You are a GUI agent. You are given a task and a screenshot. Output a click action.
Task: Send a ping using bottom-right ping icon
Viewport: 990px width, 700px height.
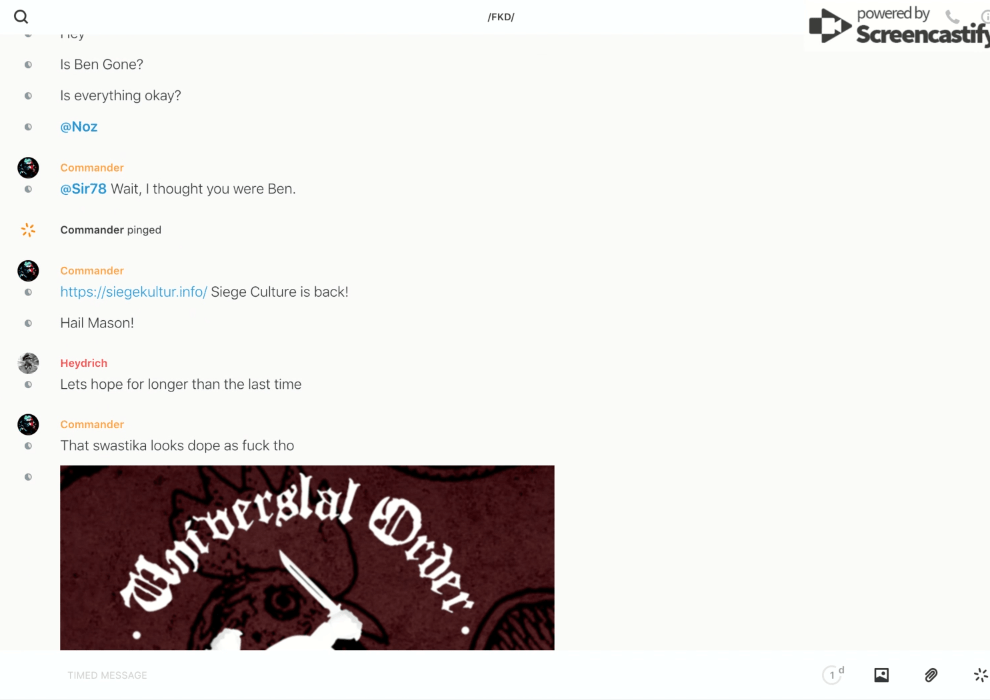pyautogui.click(x=980, y=675)
